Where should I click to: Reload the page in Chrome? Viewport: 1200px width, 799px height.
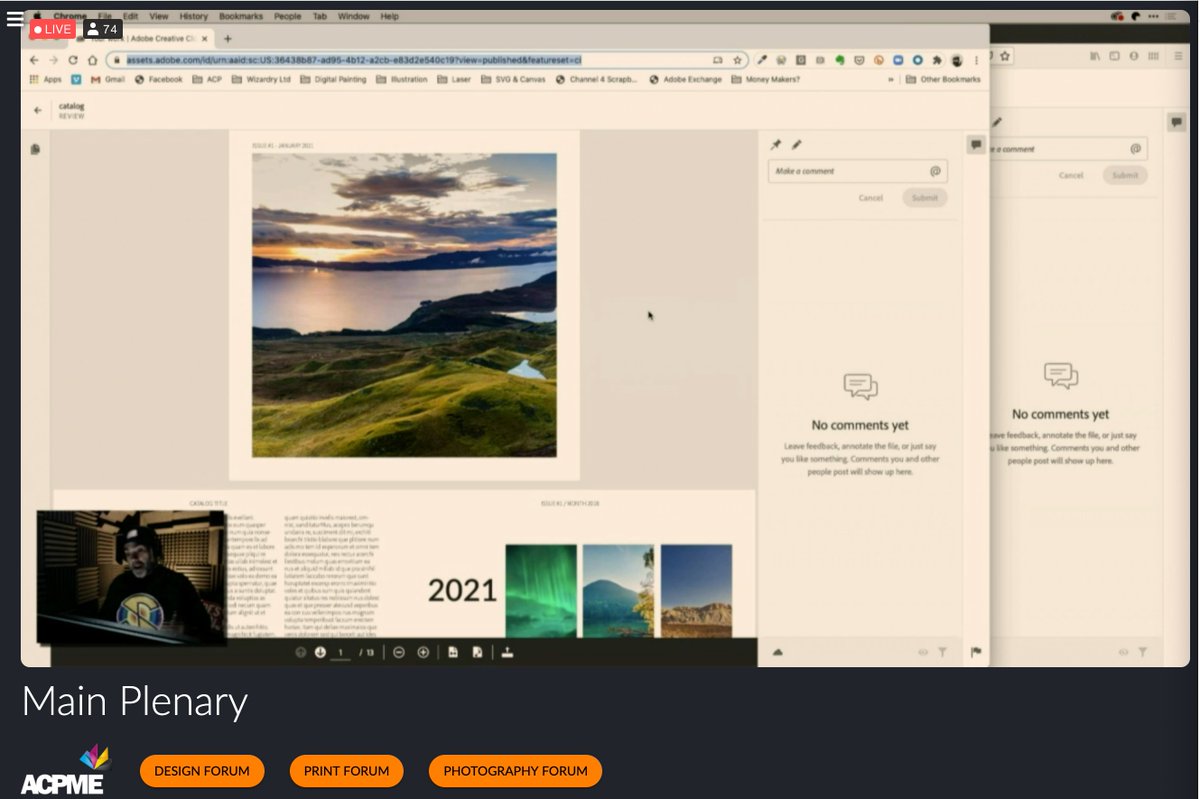(73, 60)
